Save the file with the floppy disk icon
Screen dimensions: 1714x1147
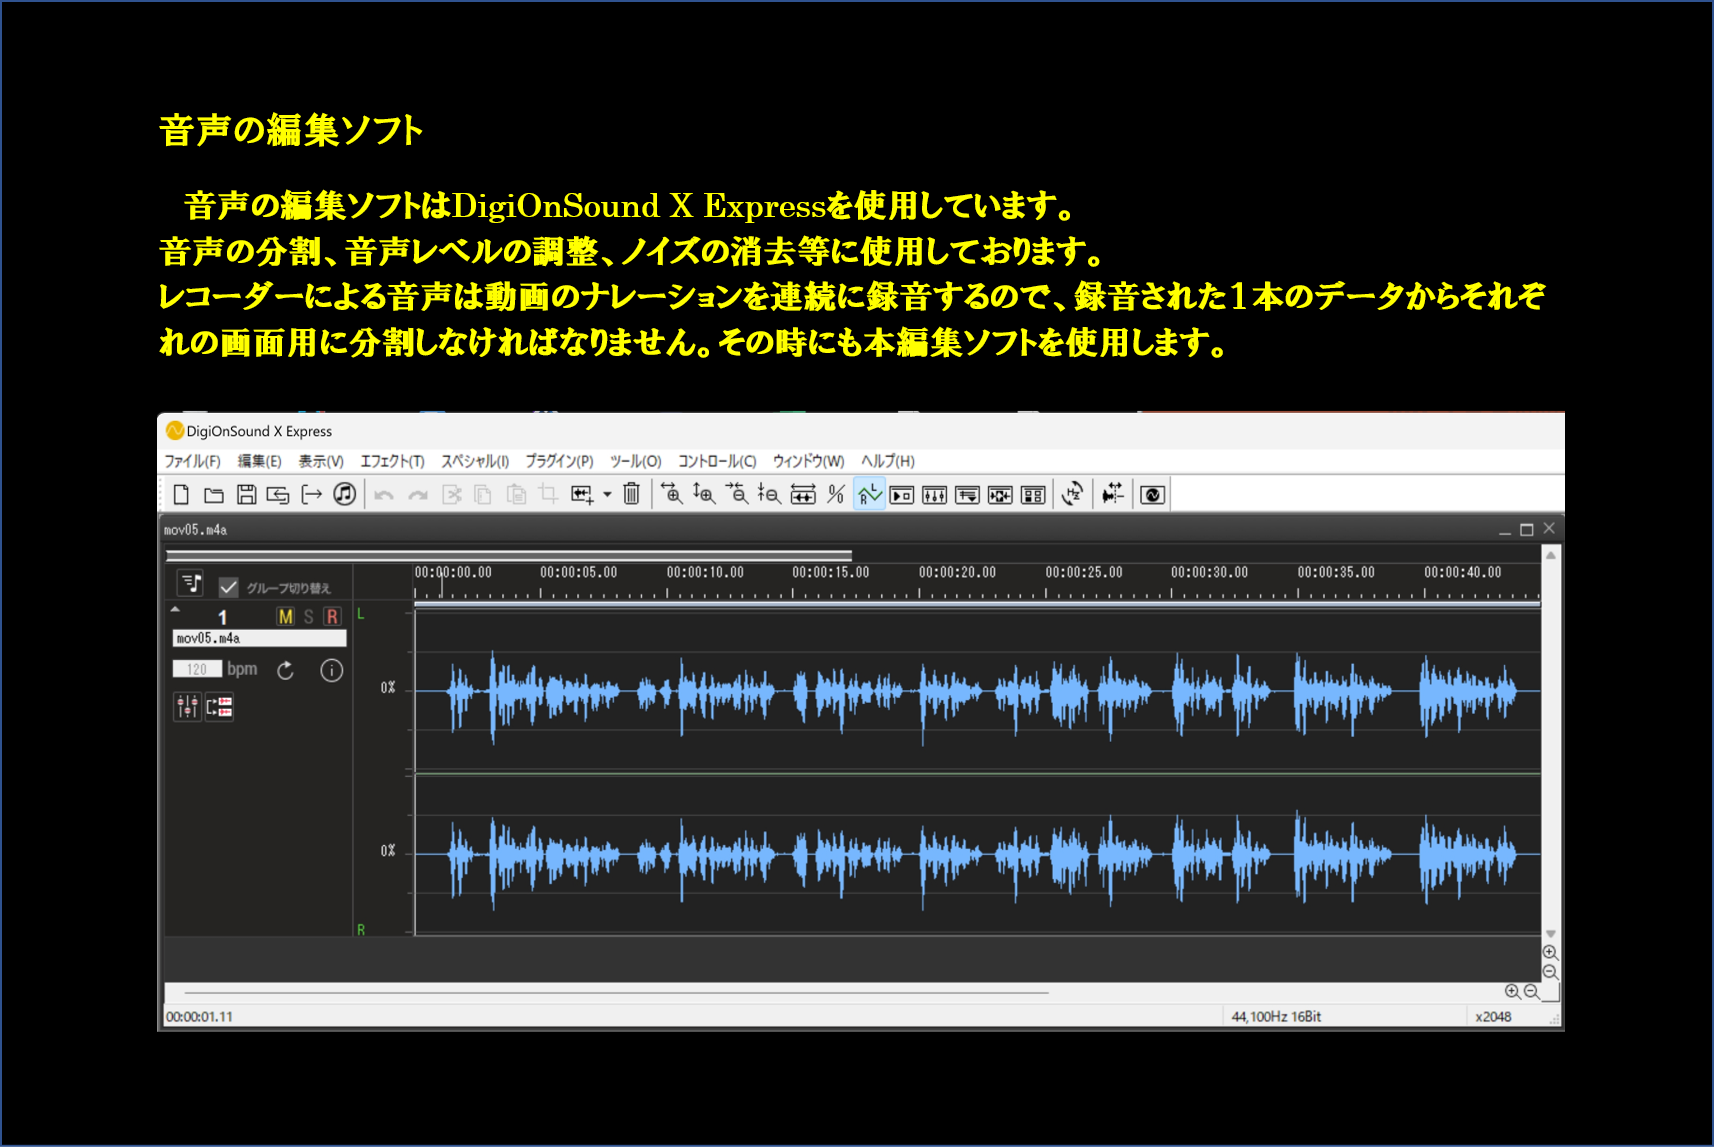point(246,494)
